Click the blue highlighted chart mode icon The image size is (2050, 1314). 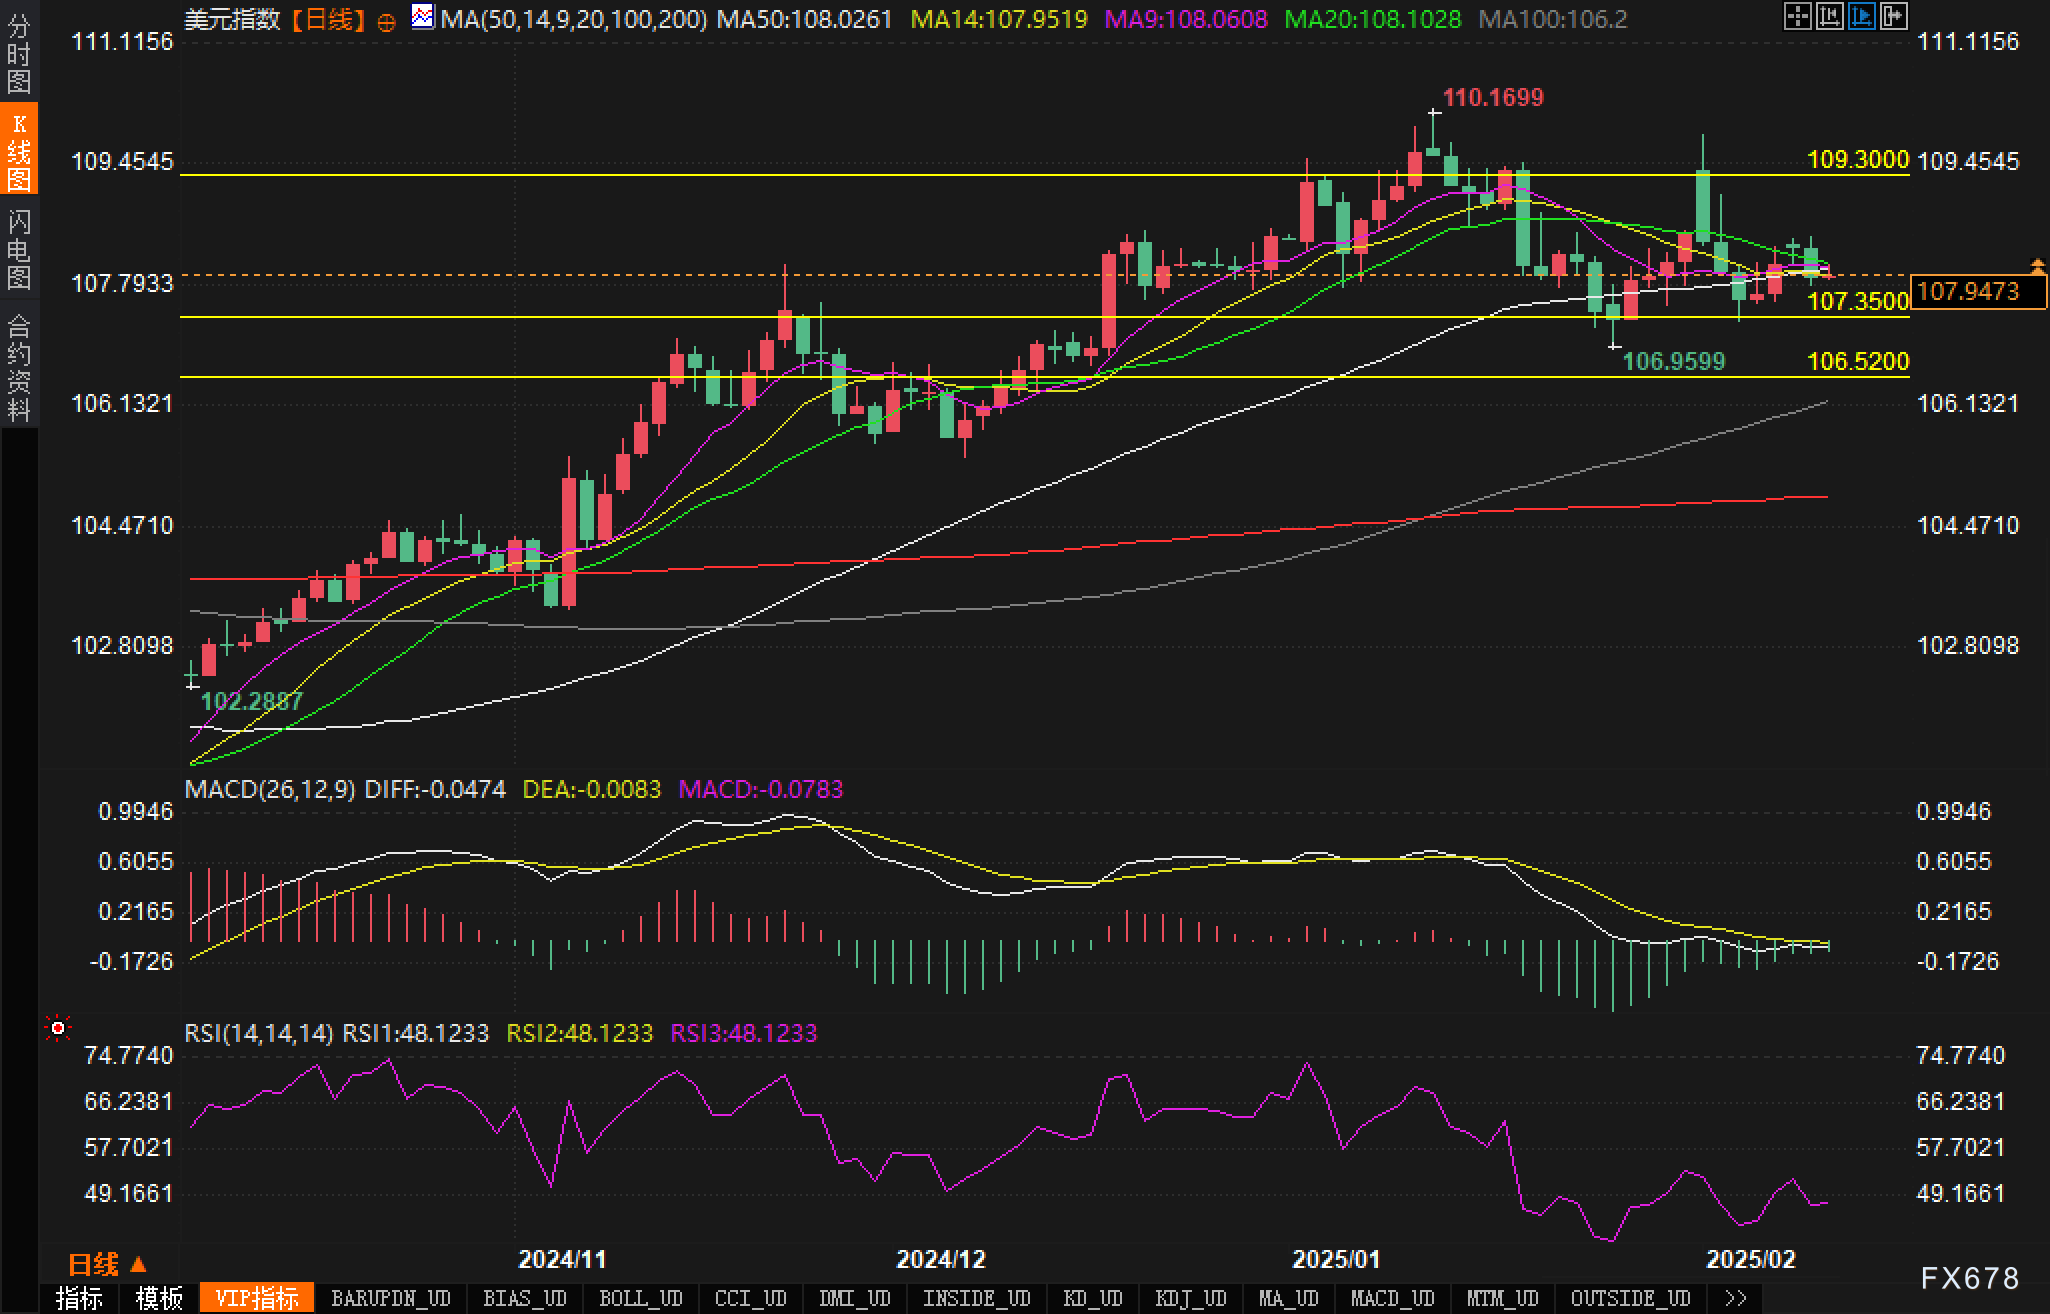click(1861, 16)
